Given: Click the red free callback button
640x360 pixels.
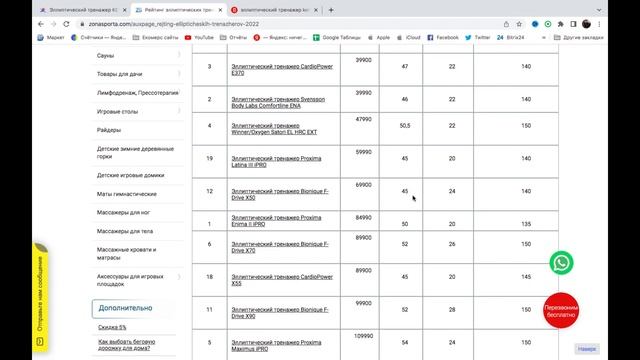Looking at the screenshot, I should click(561, 311).
